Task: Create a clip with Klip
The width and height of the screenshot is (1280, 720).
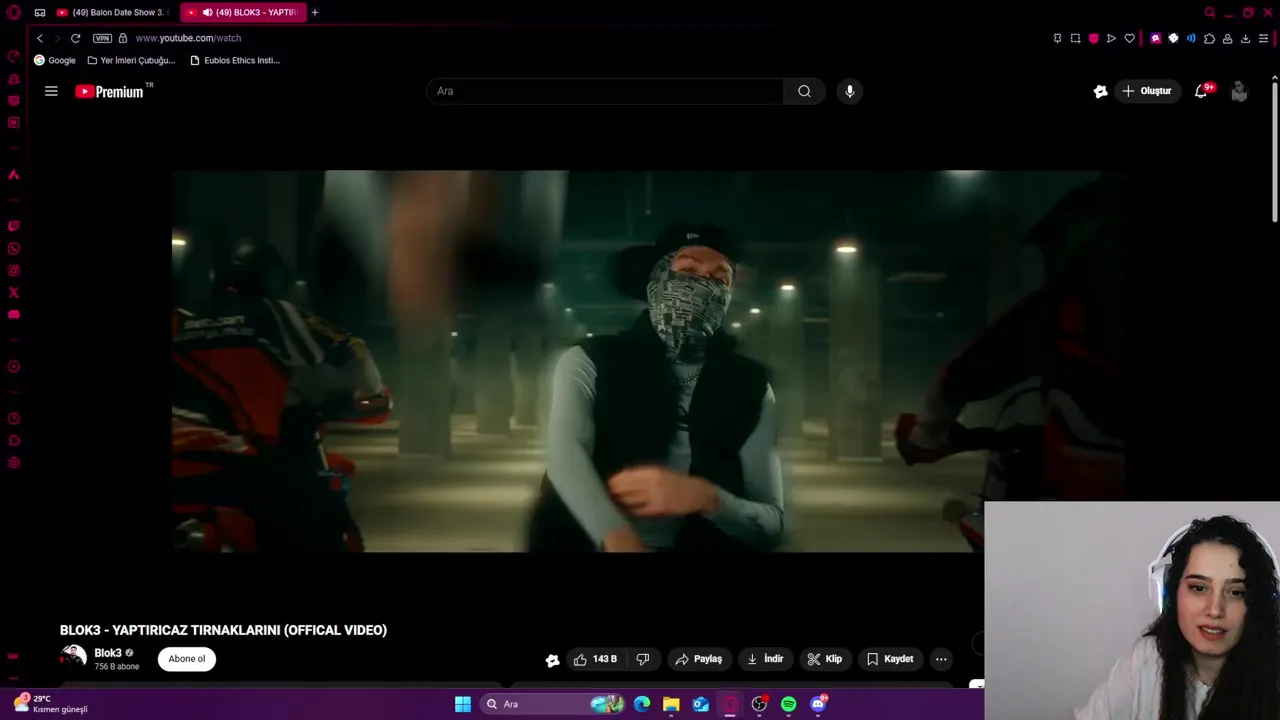Action: point(825,659)
